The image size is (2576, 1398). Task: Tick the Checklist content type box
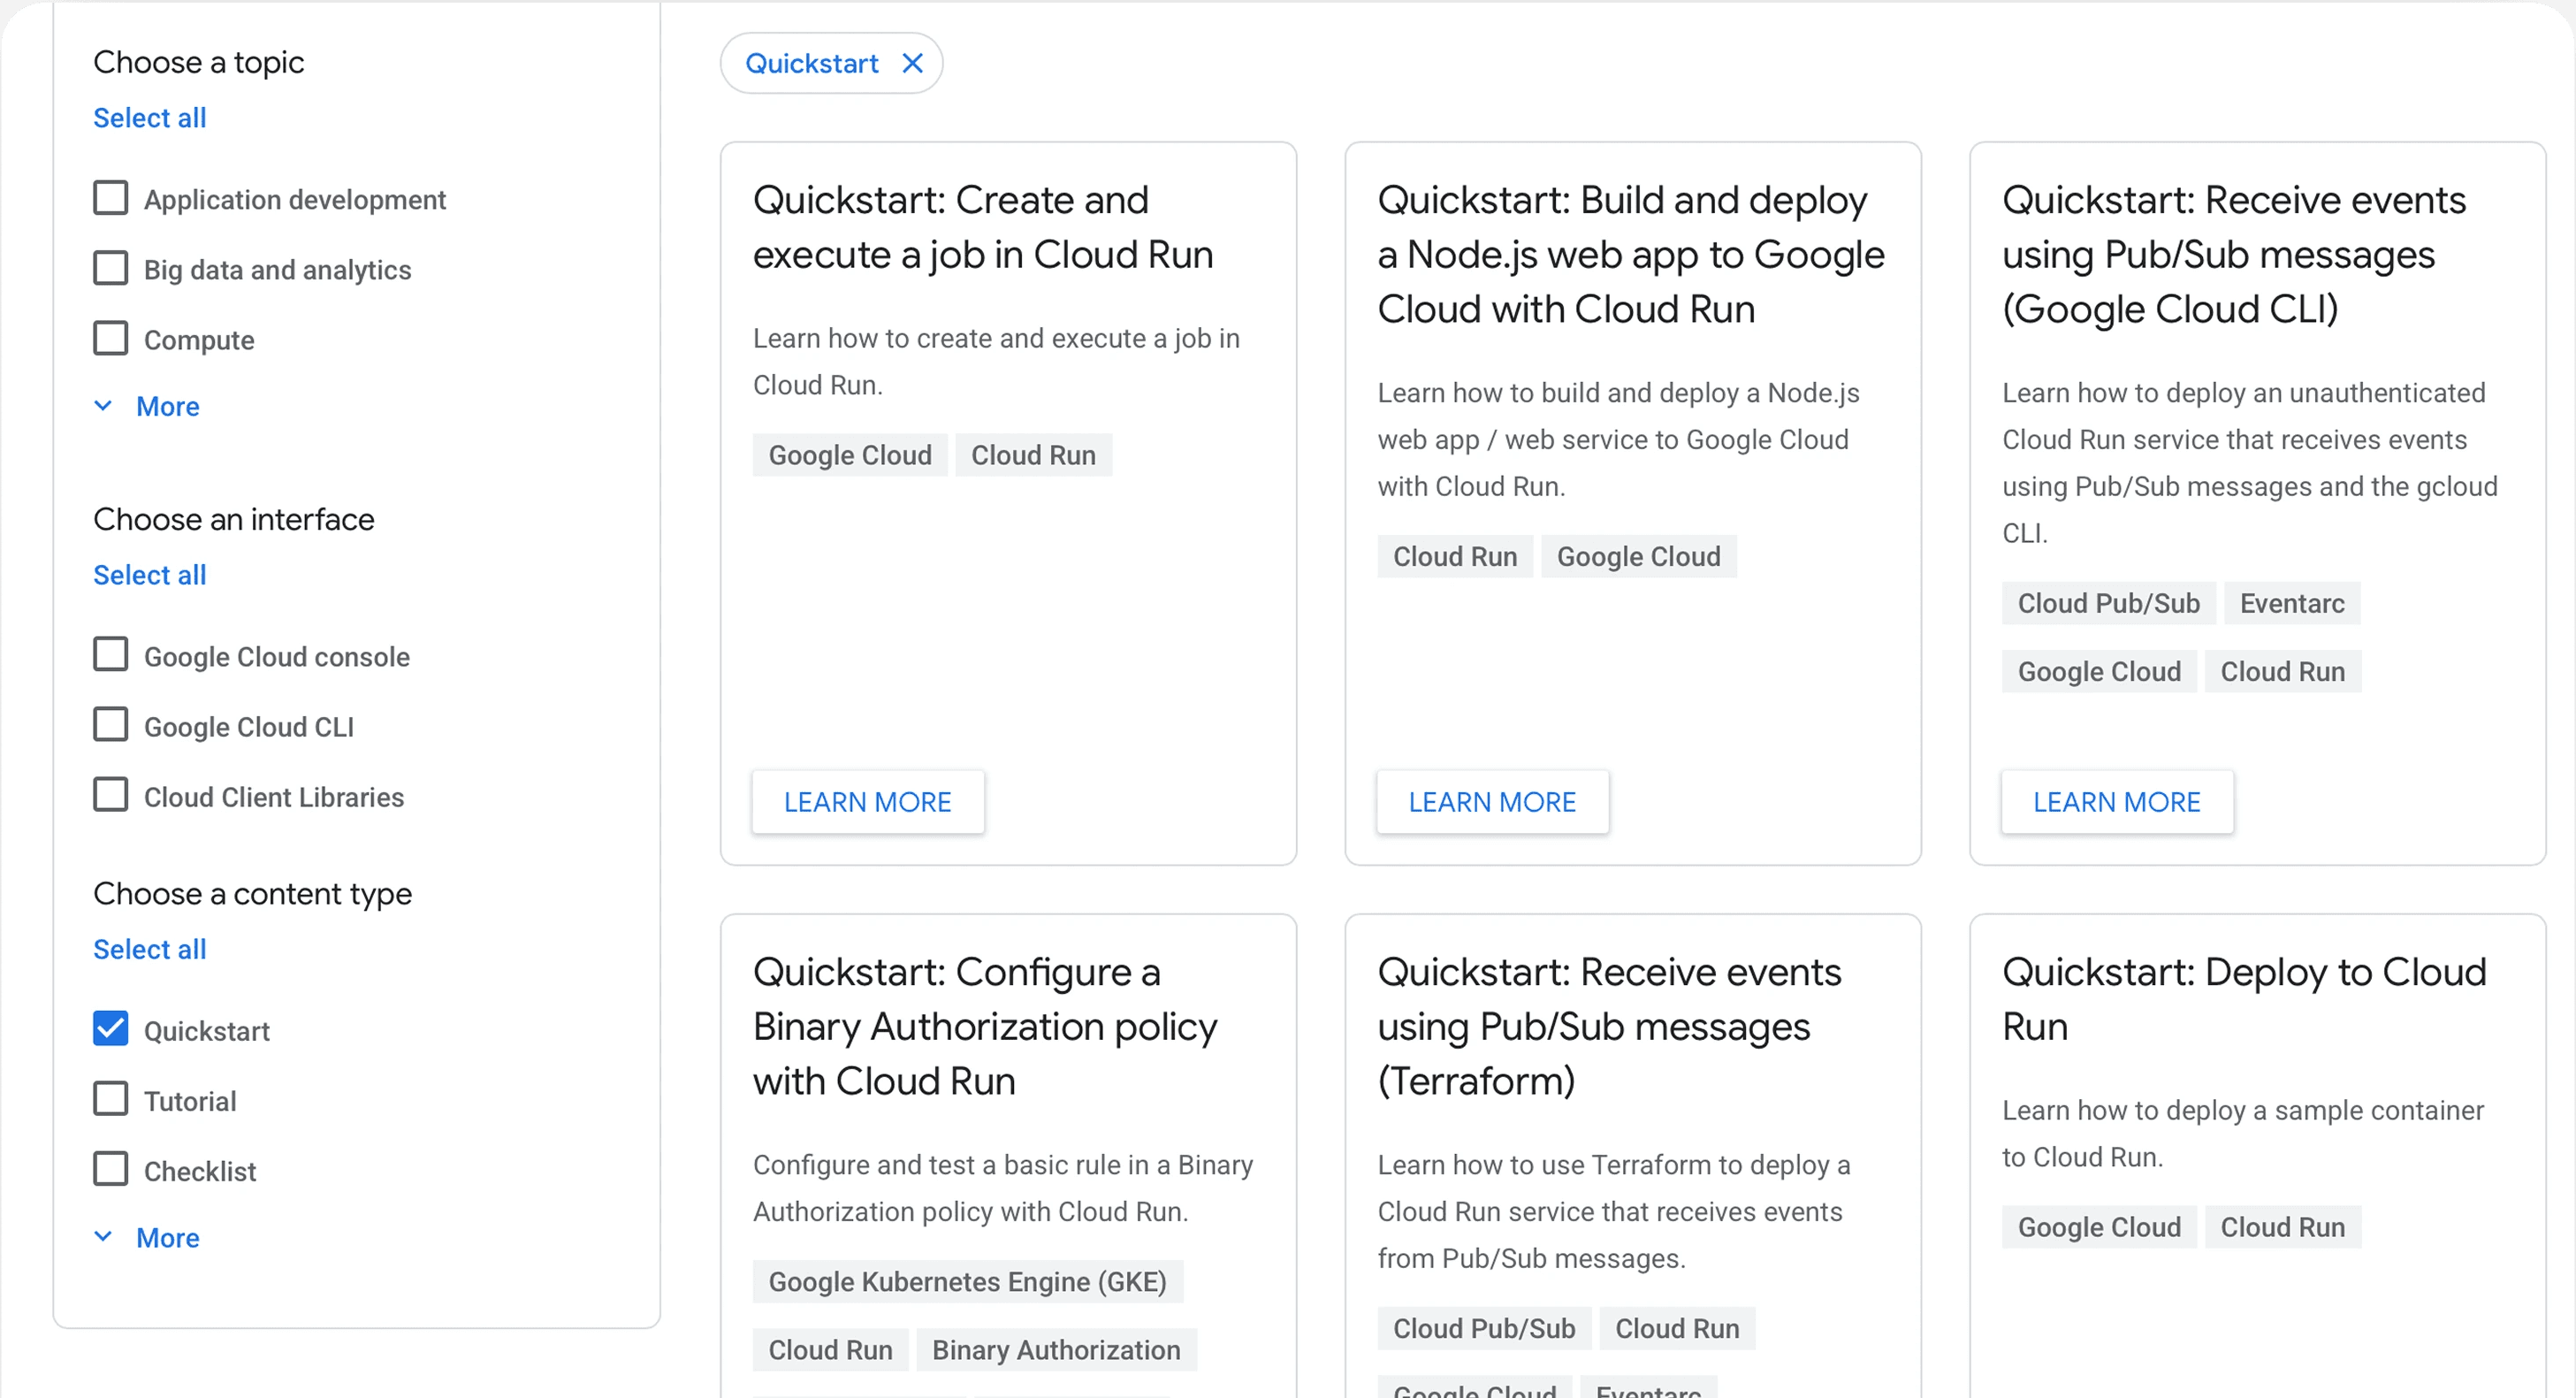[x=111, y=1169]
